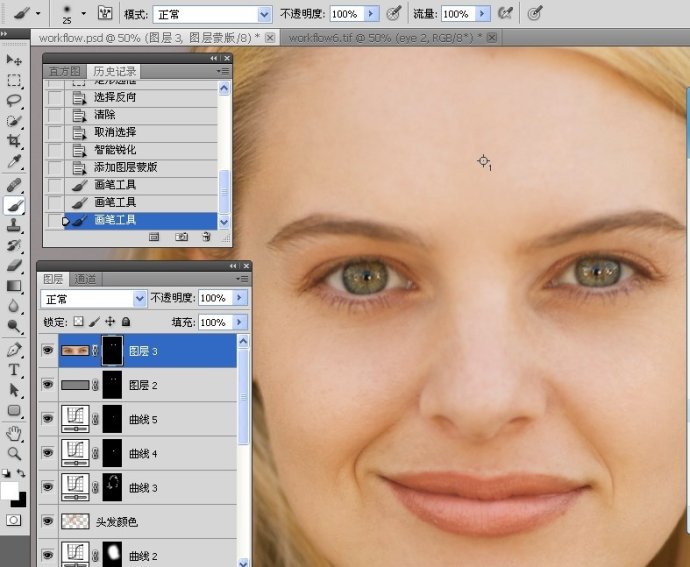Create new snapshot in History panel

tap(181, 237)
